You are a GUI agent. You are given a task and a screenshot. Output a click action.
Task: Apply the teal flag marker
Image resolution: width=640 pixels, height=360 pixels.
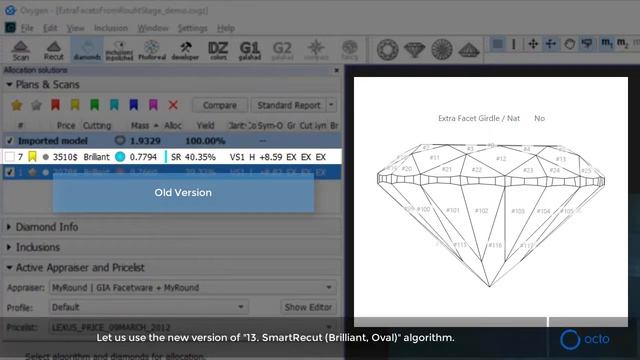(x=114, y=105)
